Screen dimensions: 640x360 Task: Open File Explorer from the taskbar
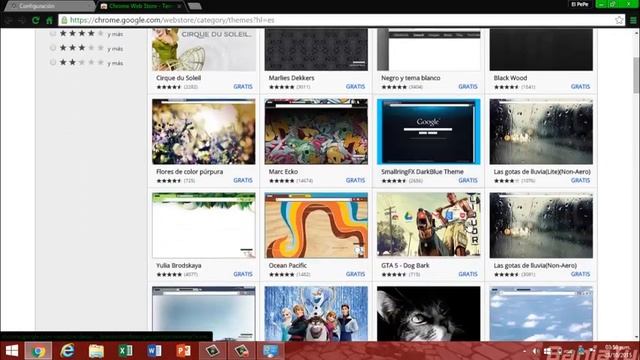tap(96, 351)
